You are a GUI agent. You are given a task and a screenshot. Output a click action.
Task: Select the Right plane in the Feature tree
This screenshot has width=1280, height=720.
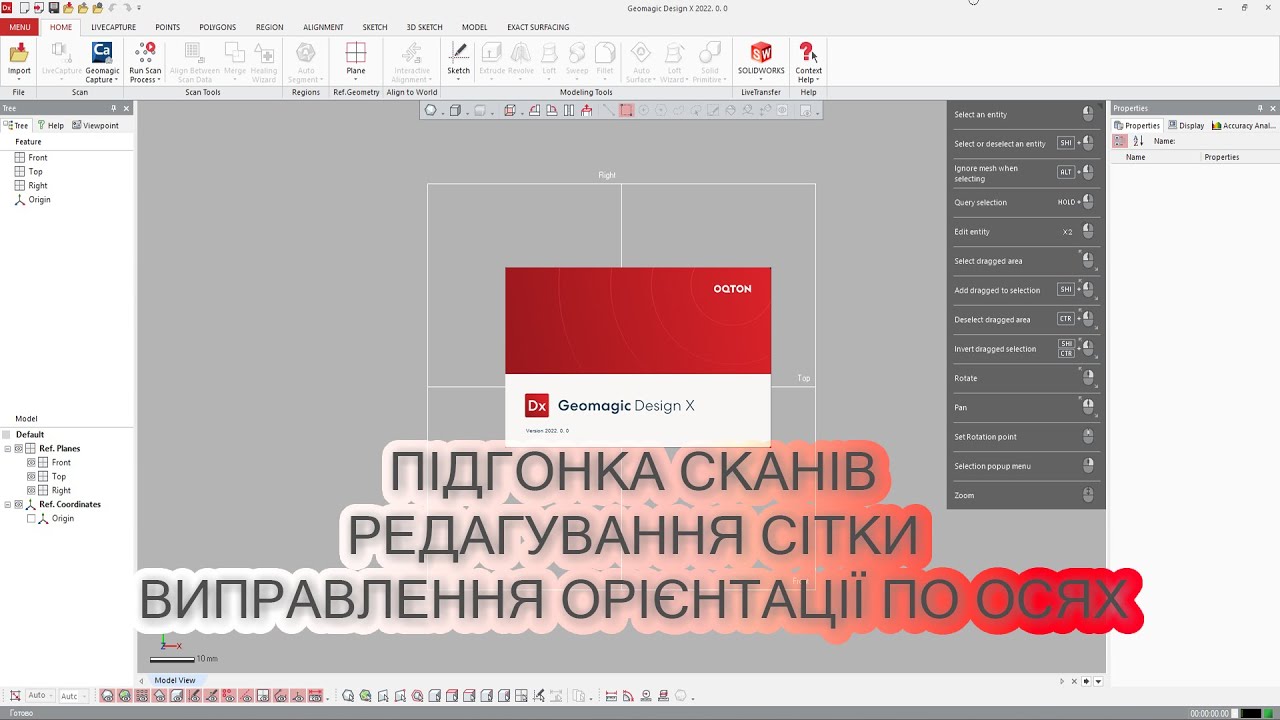pos(38,185)
